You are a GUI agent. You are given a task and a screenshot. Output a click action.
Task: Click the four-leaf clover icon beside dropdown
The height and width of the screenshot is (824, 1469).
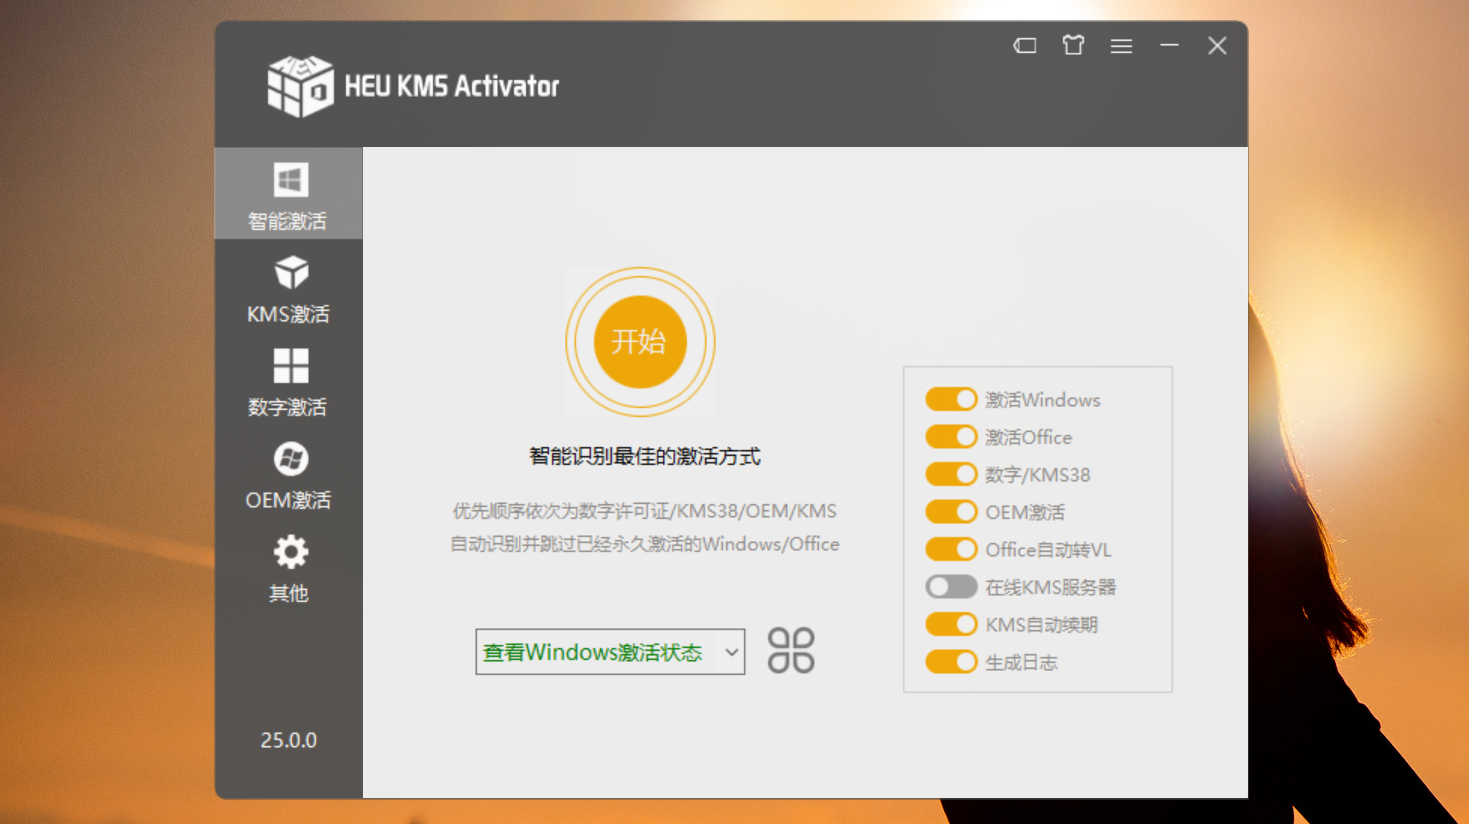pyautogui.click(x=791, y=651)
